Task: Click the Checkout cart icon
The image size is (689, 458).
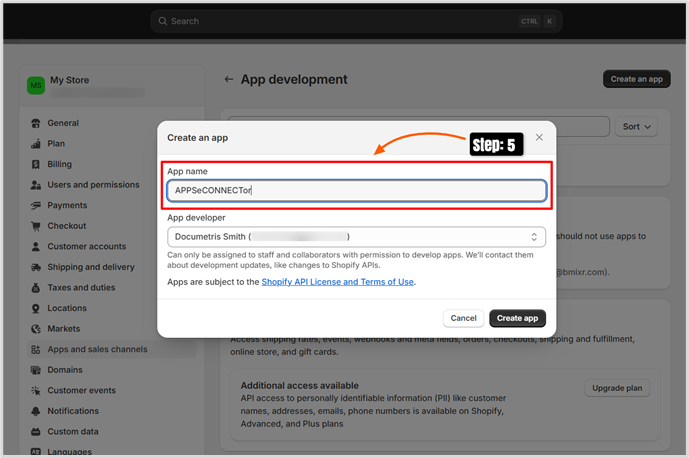Action: point(36,226)
